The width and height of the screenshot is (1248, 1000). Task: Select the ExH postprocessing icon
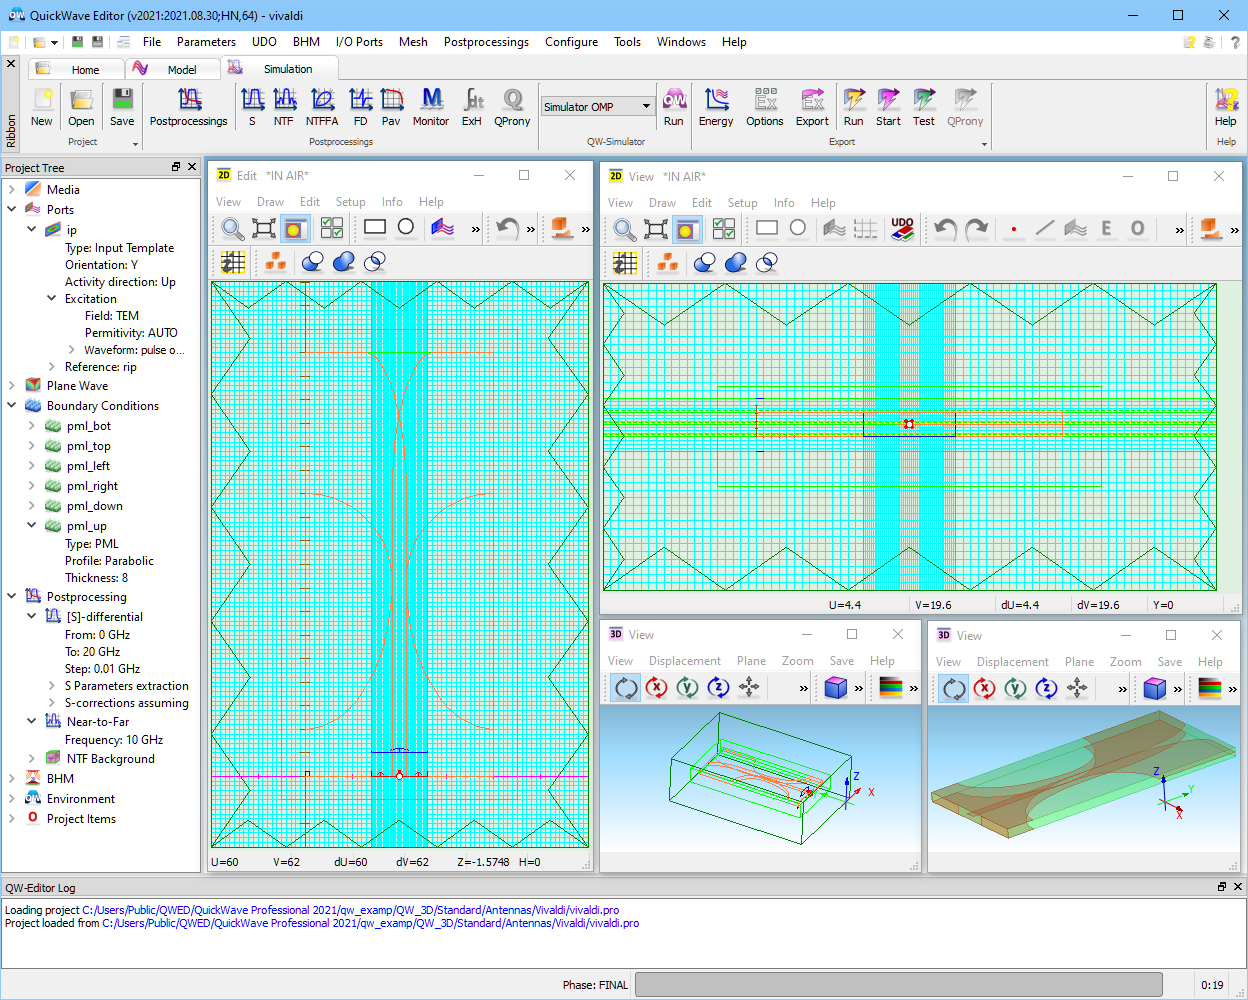(472, 108)
